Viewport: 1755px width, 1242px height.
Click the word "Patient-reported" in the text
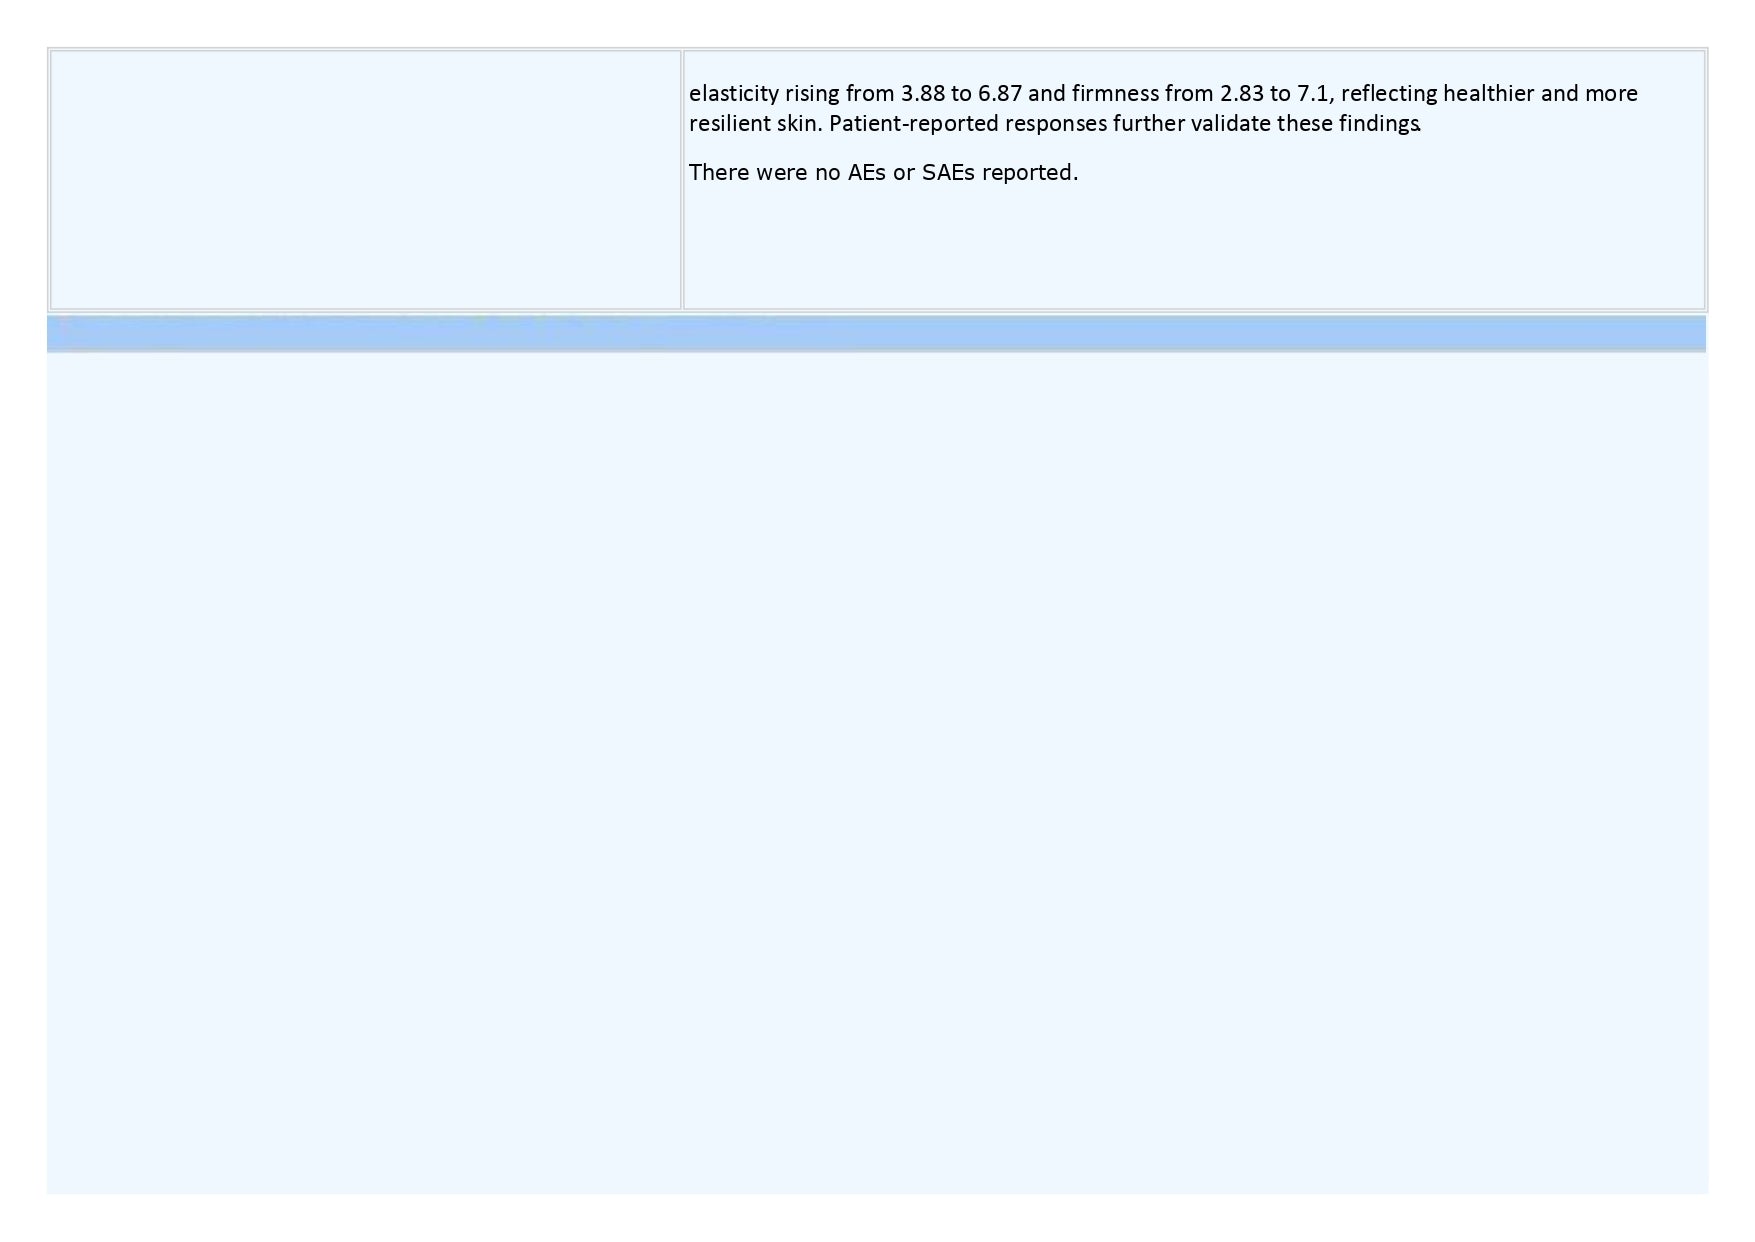913,124
